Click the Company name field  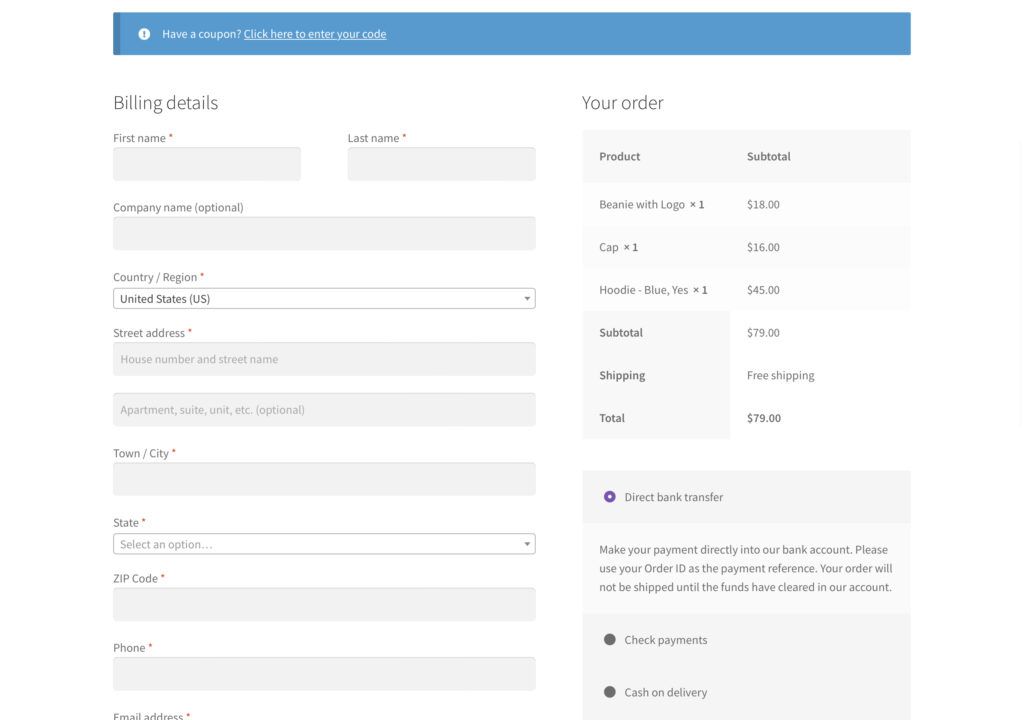point(324,233)
